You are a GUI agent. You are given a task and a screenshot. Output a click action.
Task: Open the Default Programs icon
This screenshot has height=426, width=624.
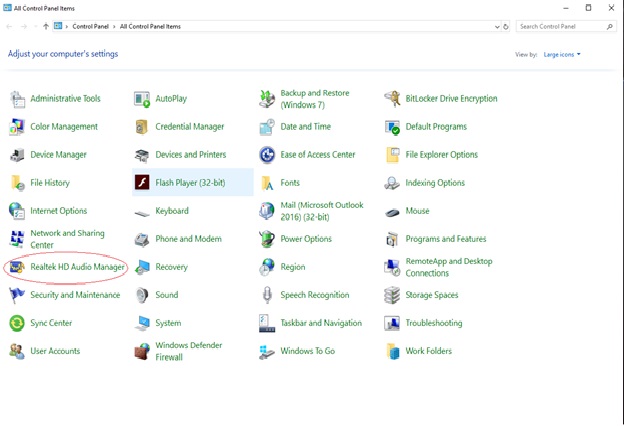(392, 127)
